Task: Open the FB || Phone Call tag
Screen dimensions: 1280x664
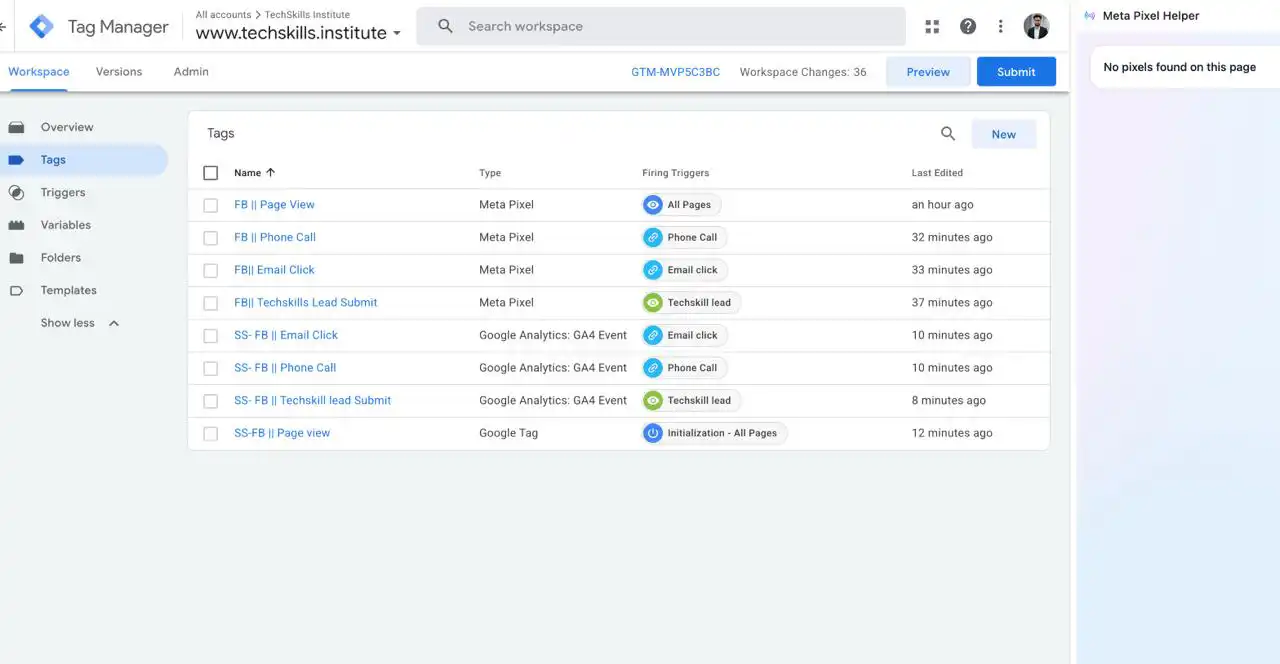Action: click(275, 238)
